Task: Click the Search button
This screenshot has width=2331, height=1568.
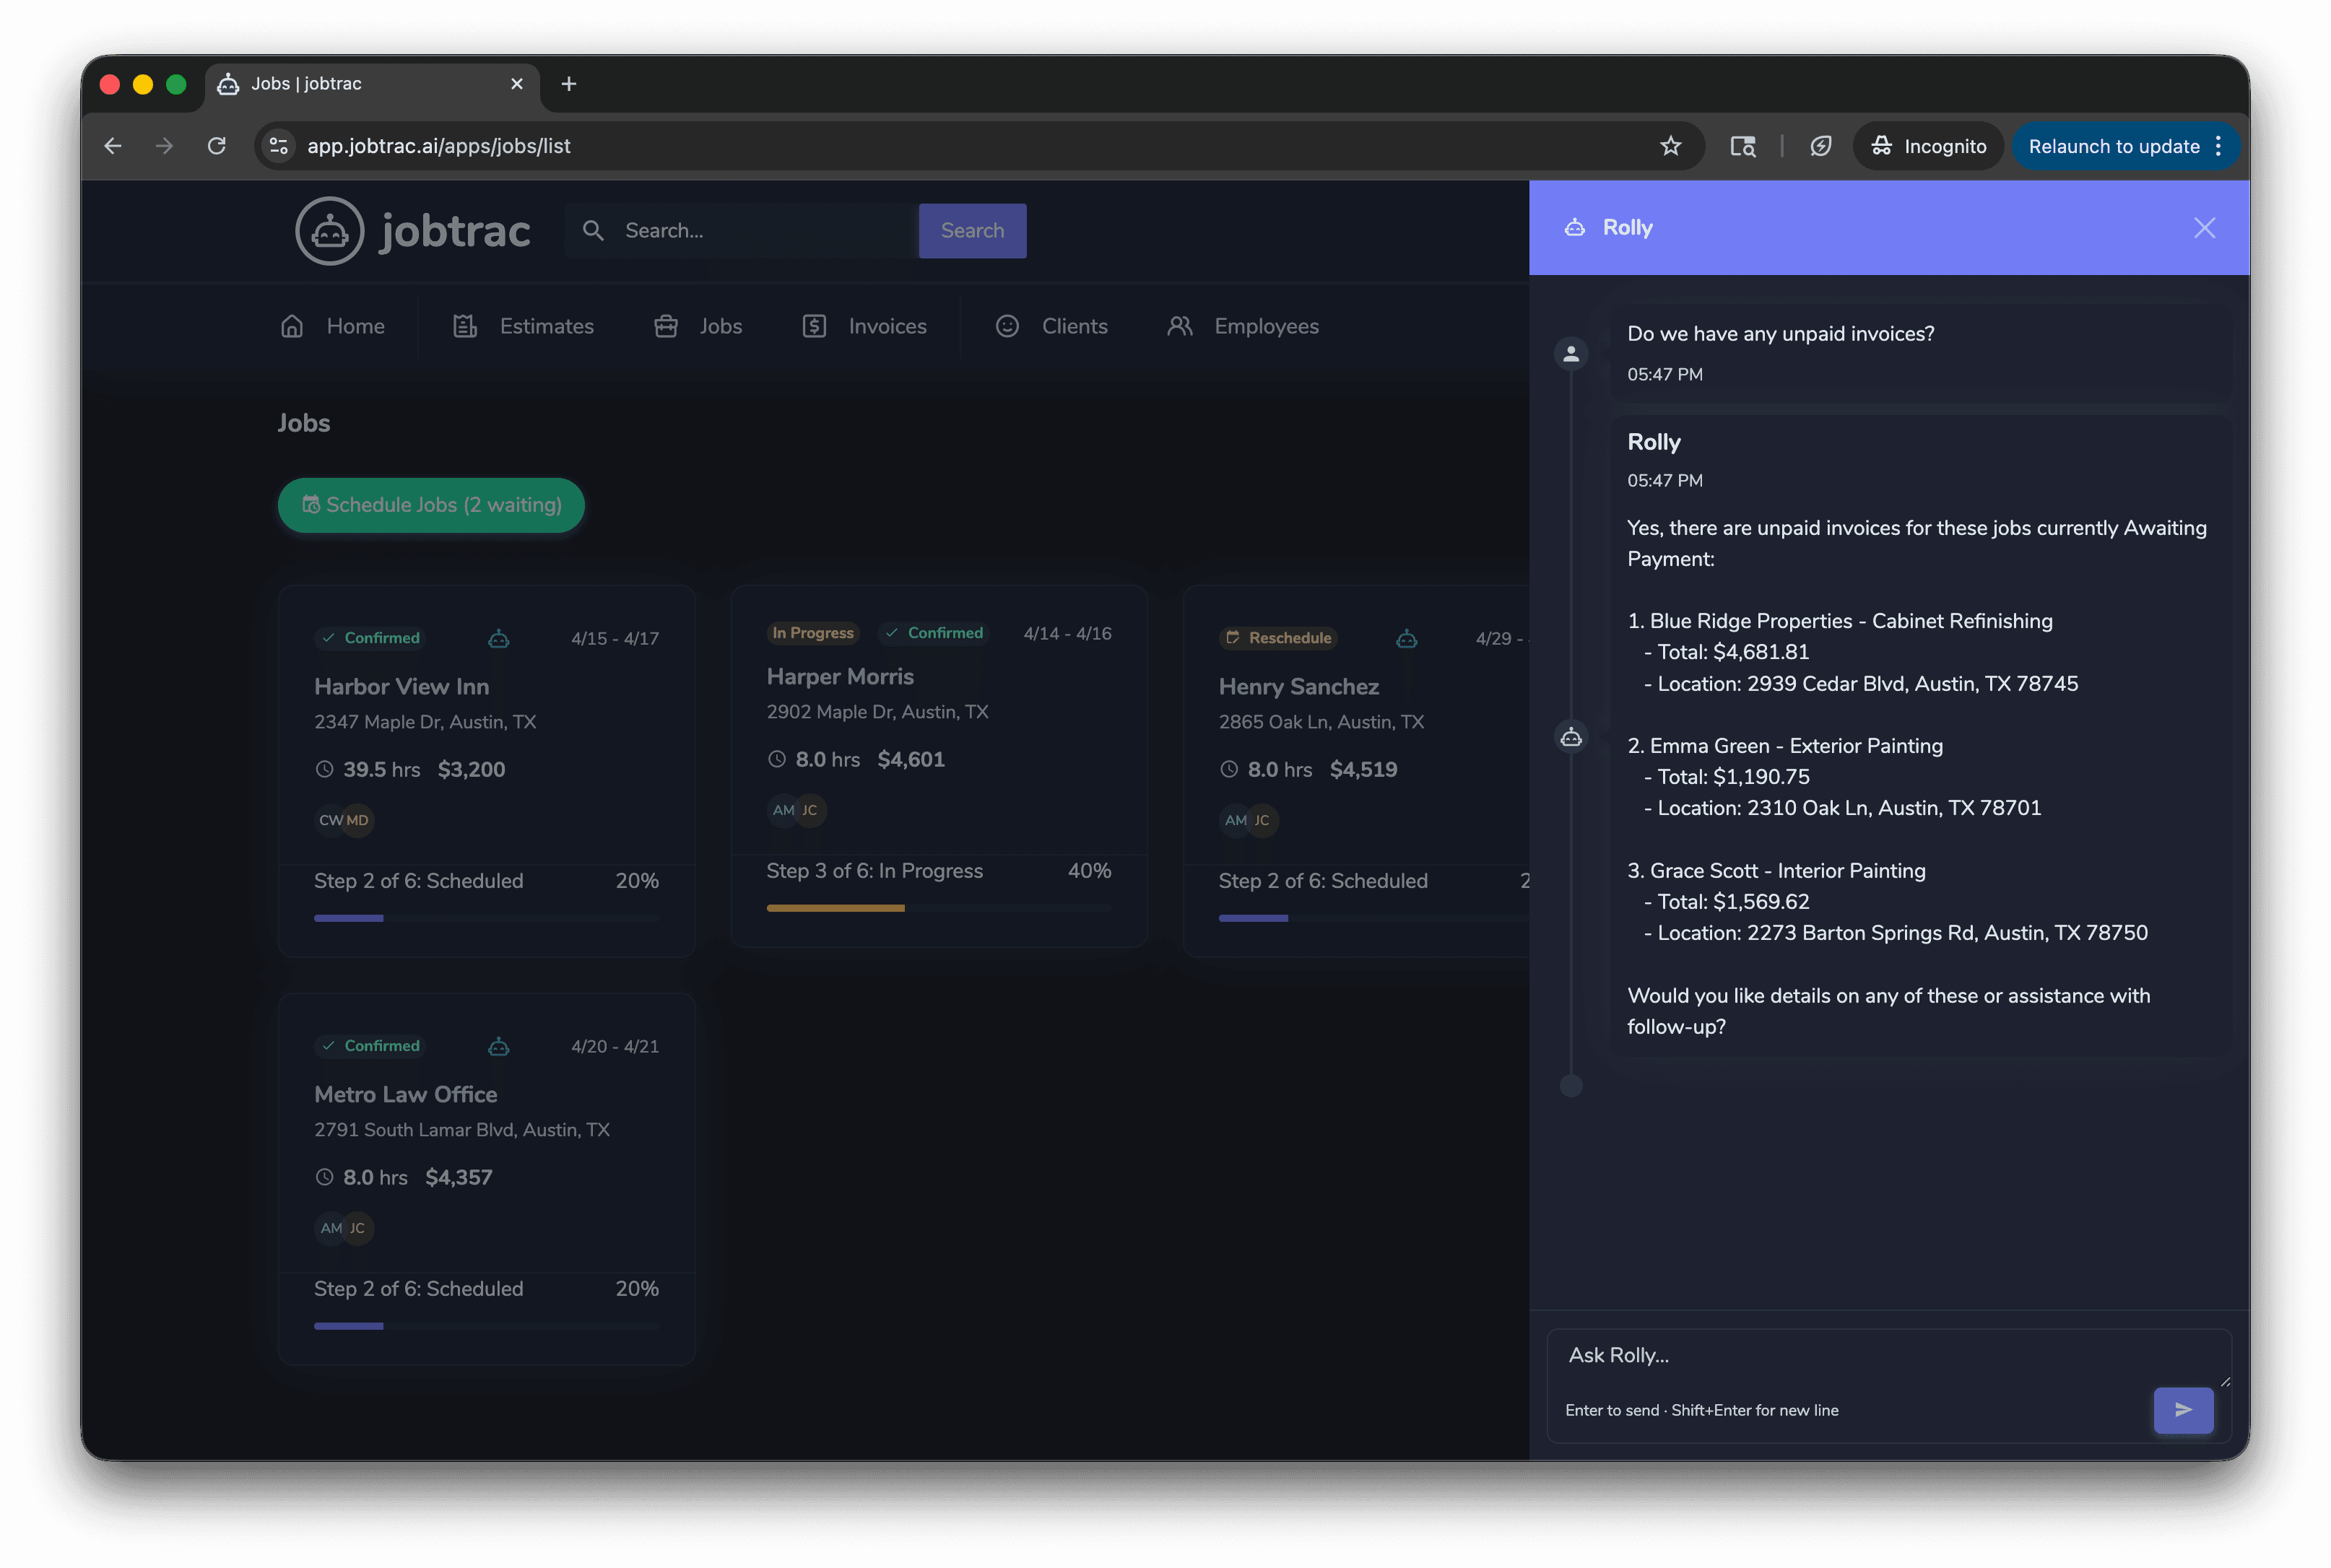Action: (972, 231)
